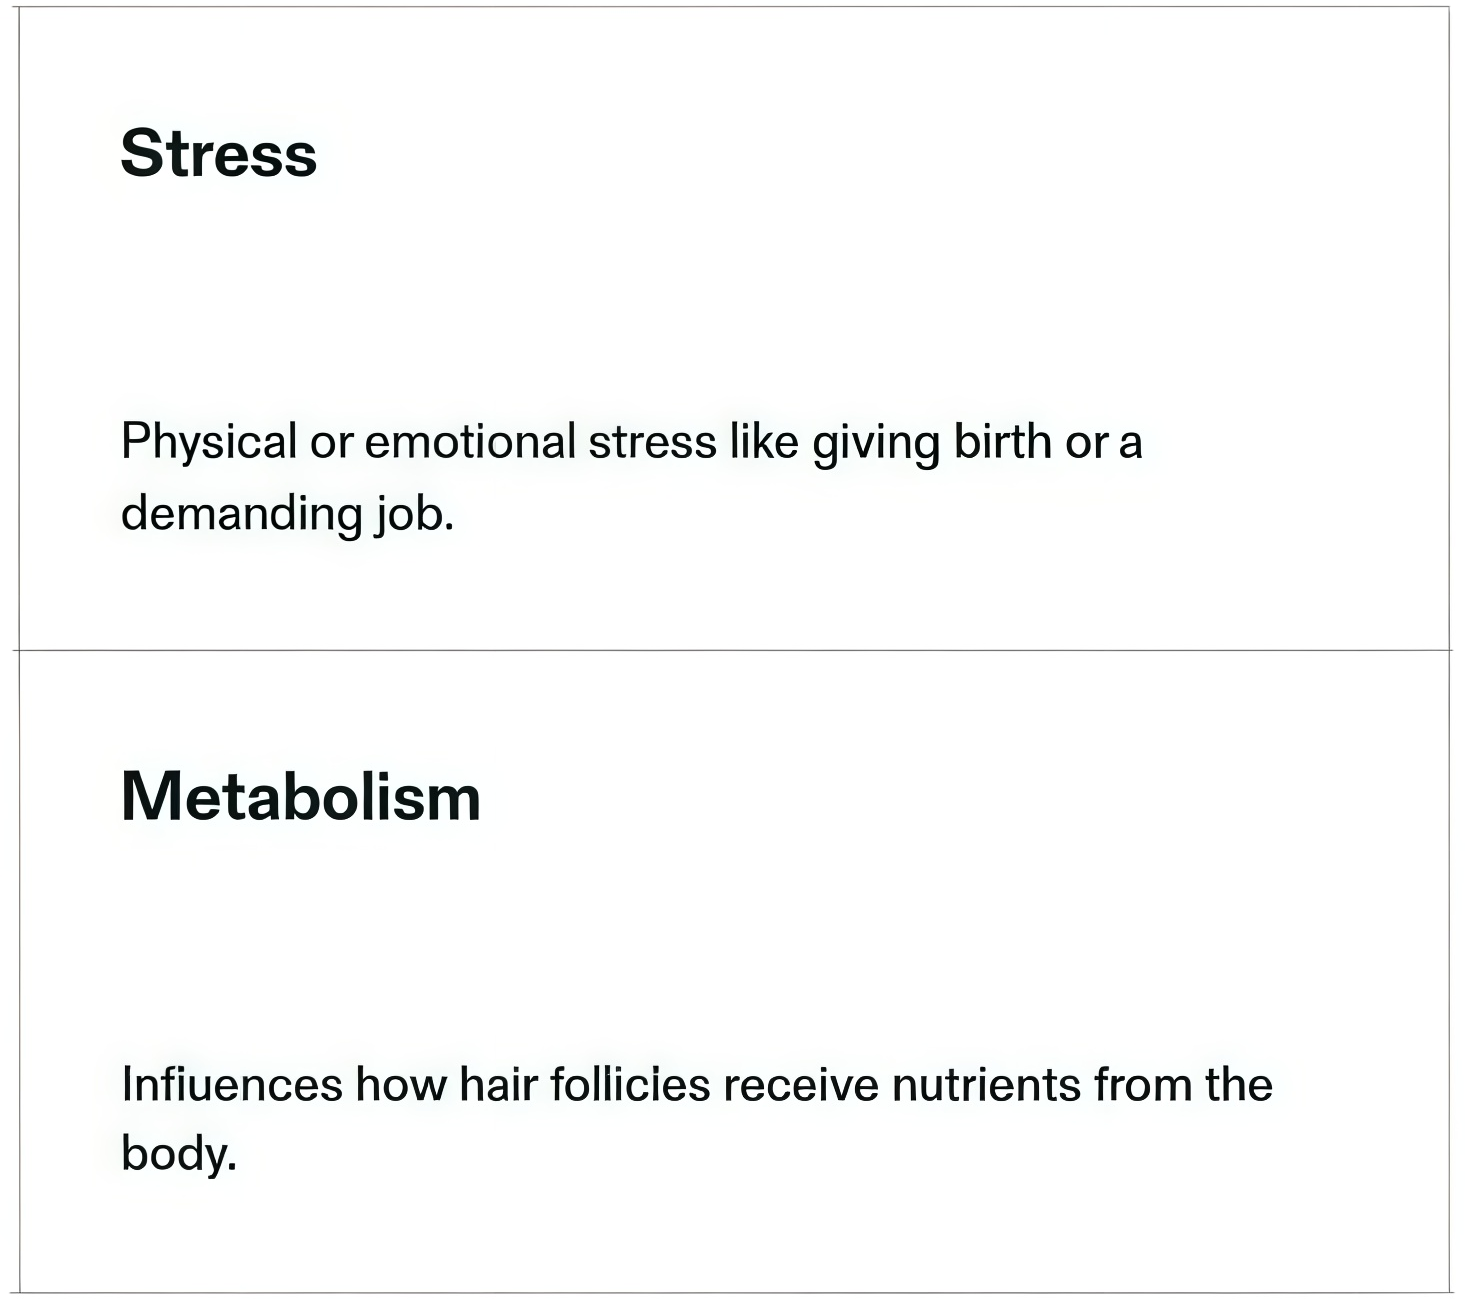
Task: Click the word 'body.' on last line
Action: [x=179, y=1153]
